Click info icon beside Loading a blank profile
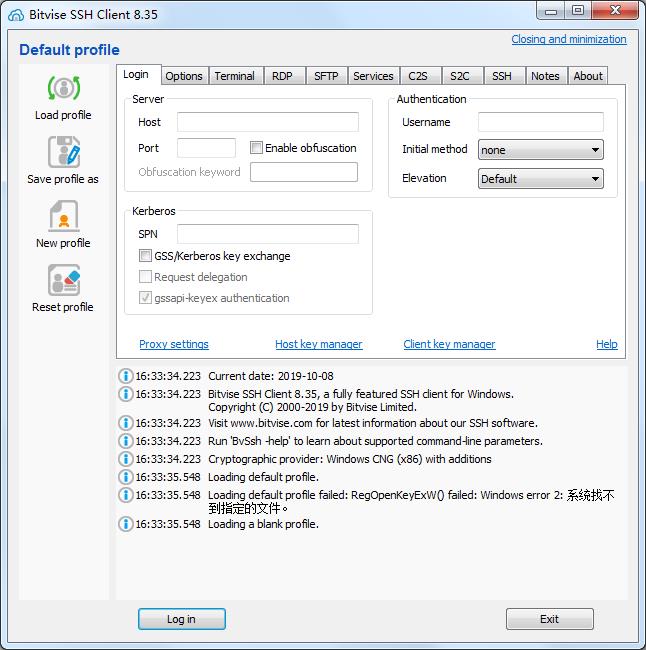Image resolution: width=646 pixels, height=650 pixels. point(125,524)
